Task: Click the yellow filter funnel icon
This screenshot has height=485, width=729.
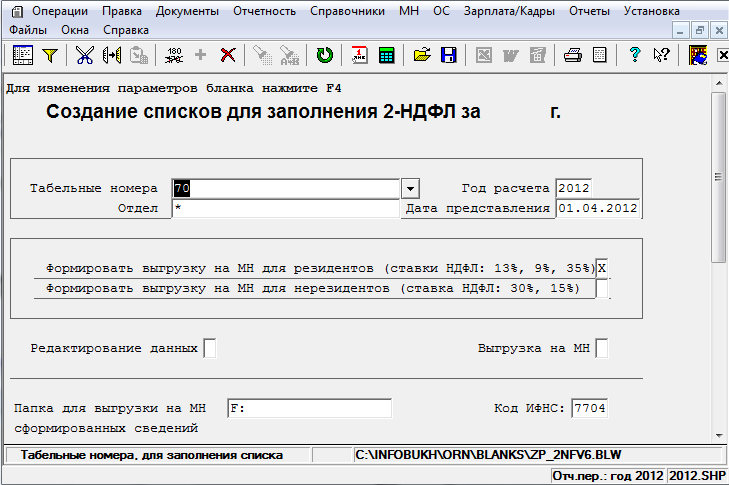Action: [x=49, y=56]
